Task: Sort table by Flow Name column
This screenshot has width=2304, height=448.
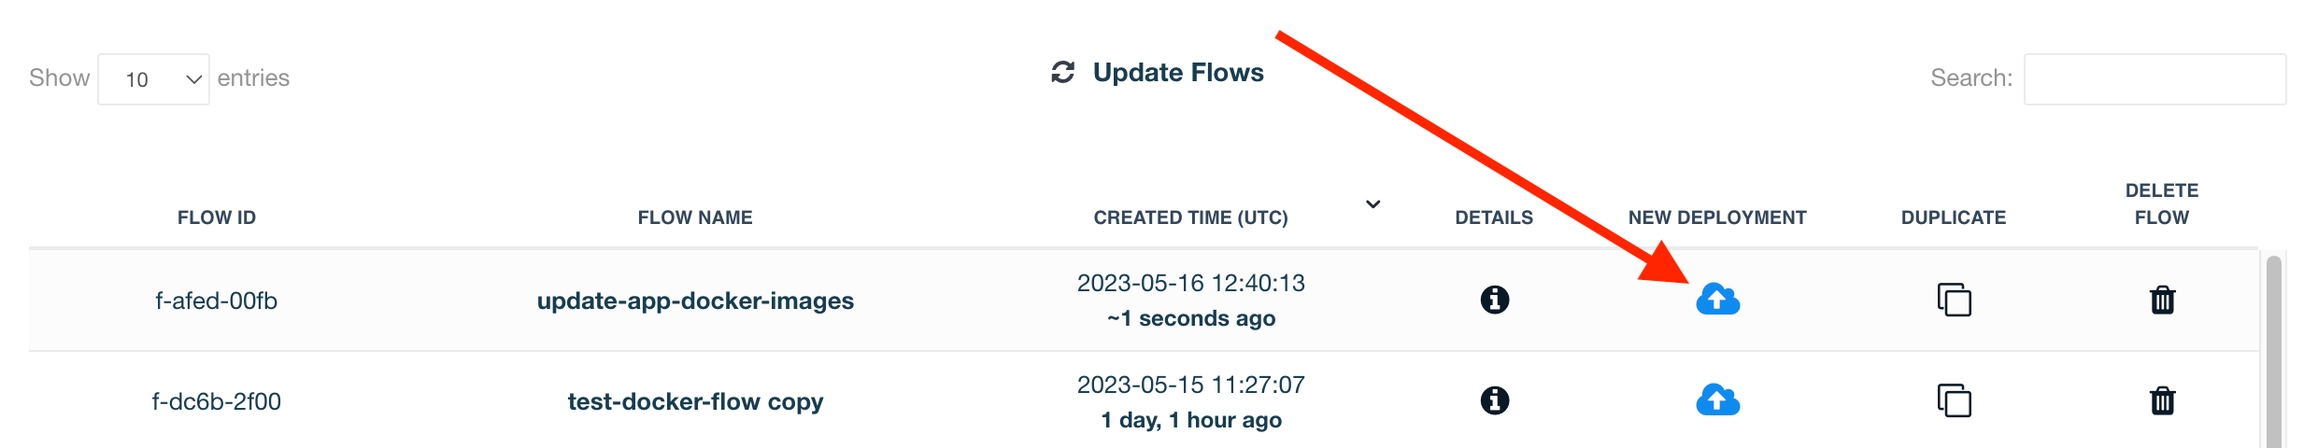Action: pos(695,217)
